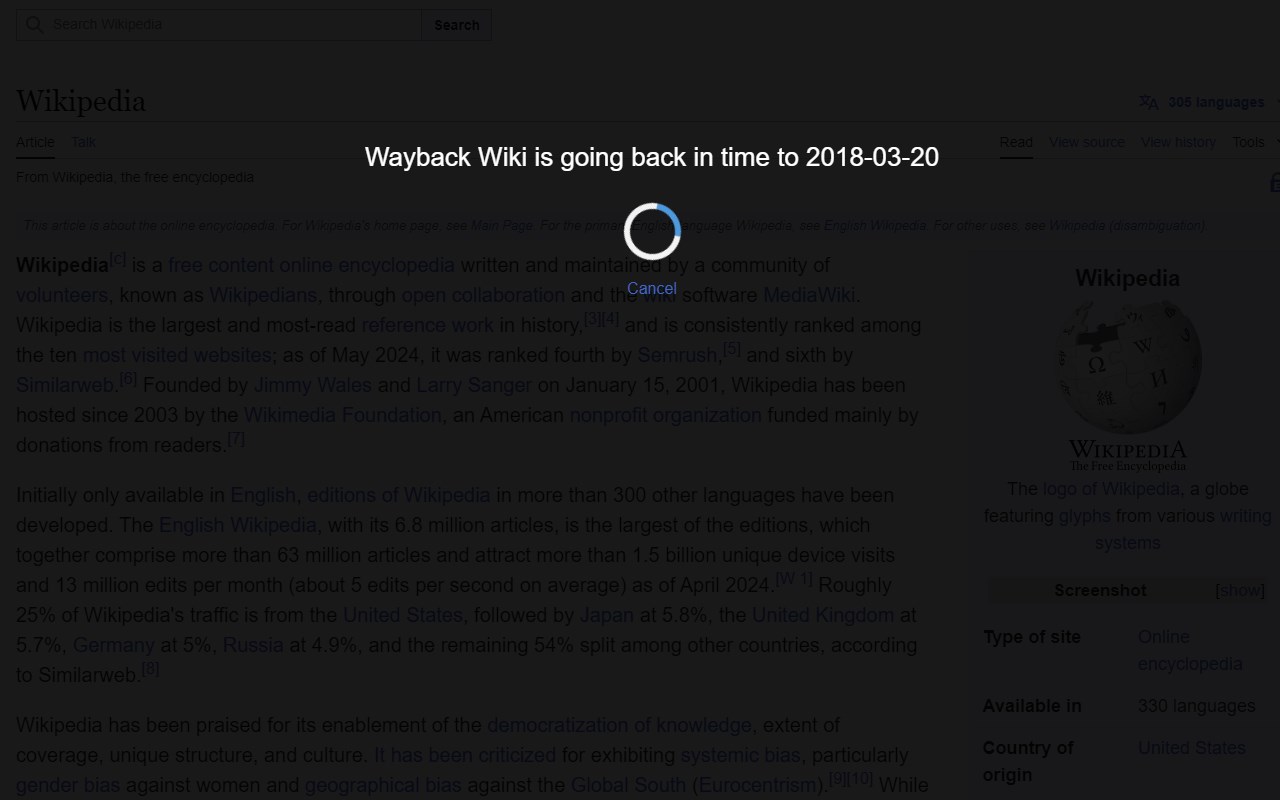The height and width of the screenshot is (800, 1280).
Task: Open the View history tab
Action: pos(1178,142)
